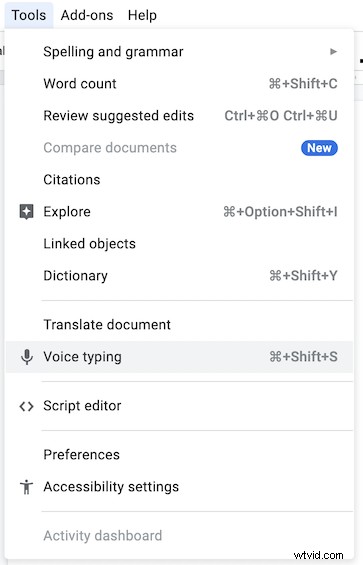Click the ⌘+Shift+Y shortcut text
363x565 pixels.
click(x=303, y=276)
